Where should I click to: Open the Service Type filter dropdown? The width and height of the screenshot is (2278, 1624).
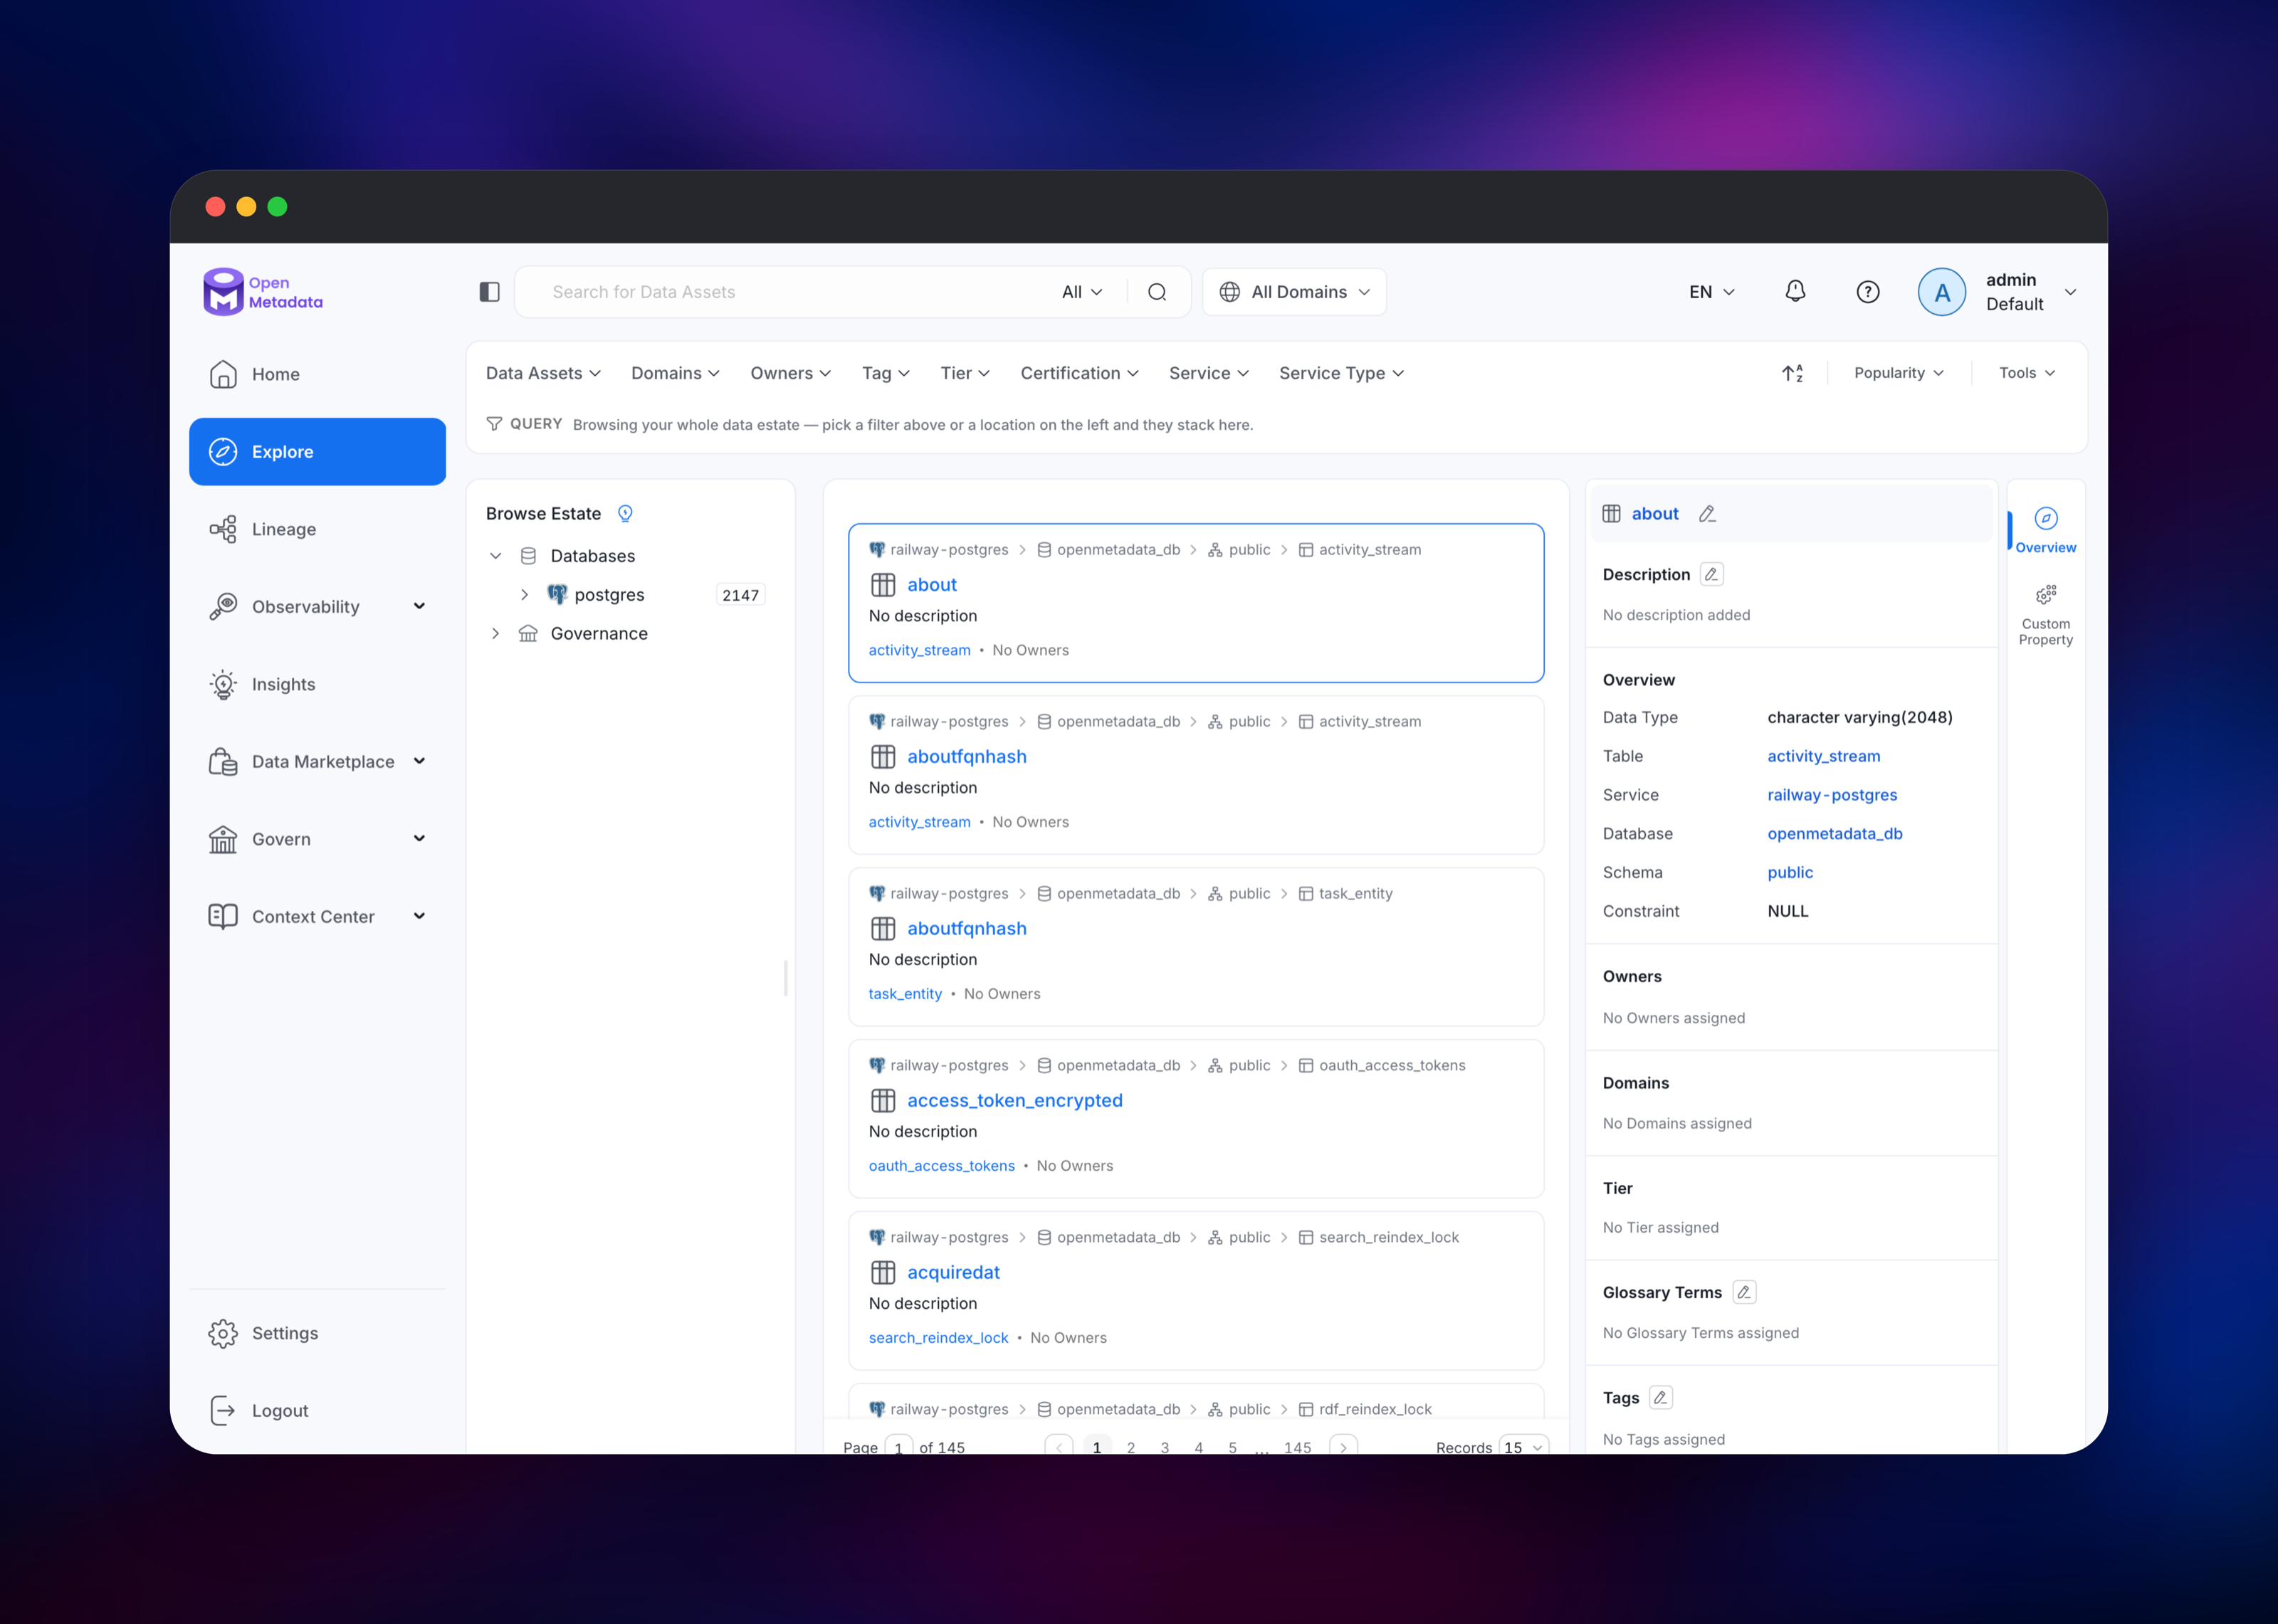pos(1341,373)
